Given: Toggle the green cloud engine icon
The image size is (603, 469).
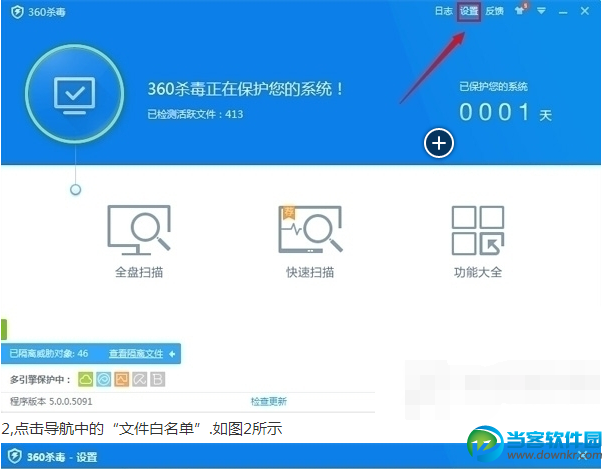Looking at the screenshot, I should (85, 379).
